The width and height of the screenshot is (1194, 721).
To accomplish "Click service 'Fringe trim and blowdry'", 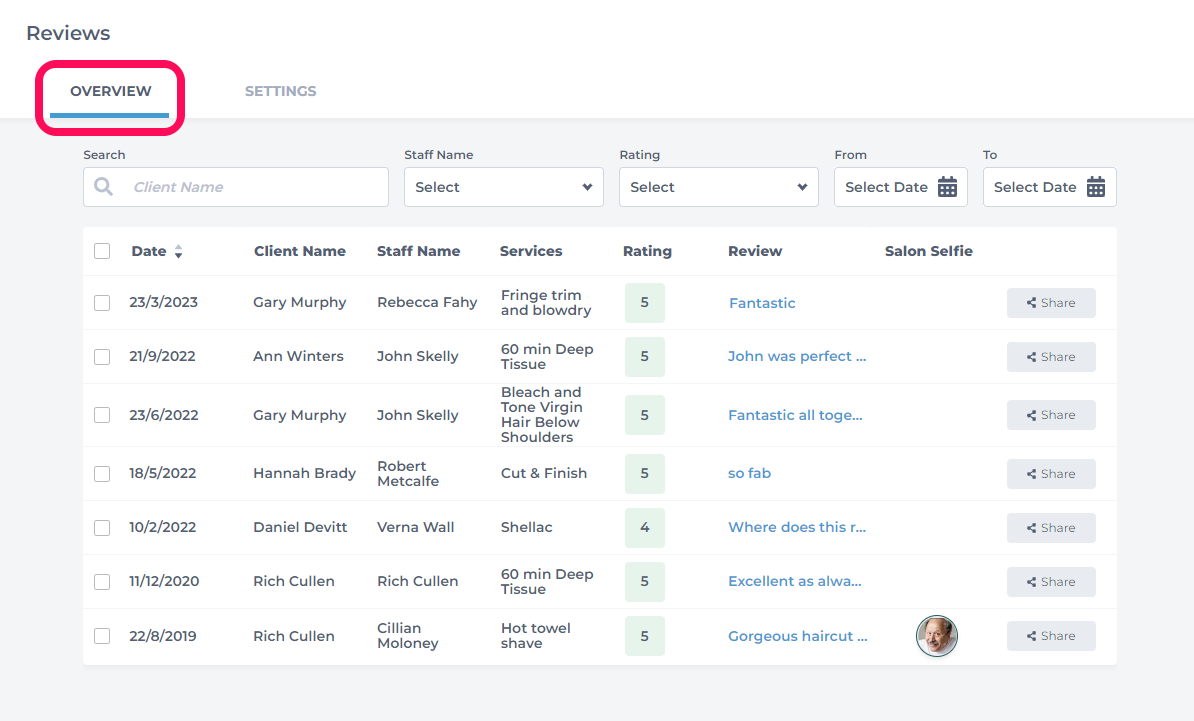I will pyautogui.click(x=545, y=302).
